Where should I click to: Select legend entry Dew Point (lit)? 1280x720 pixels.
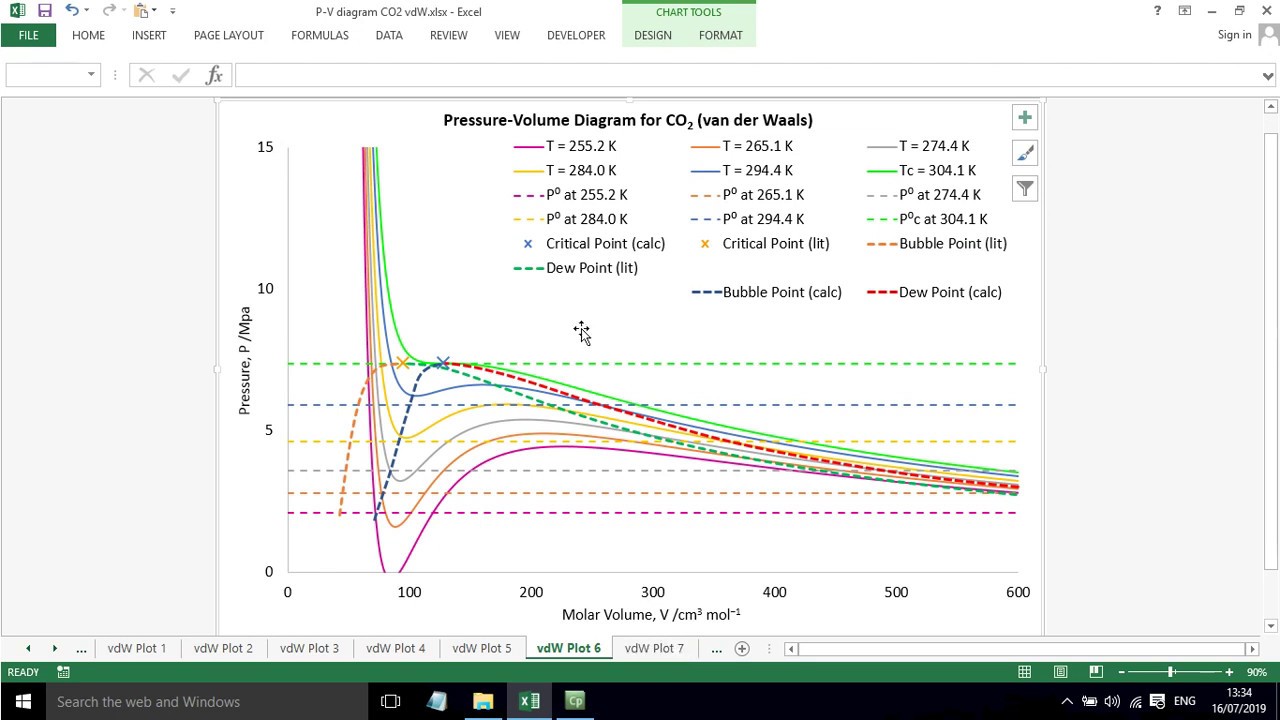[575, 268]
